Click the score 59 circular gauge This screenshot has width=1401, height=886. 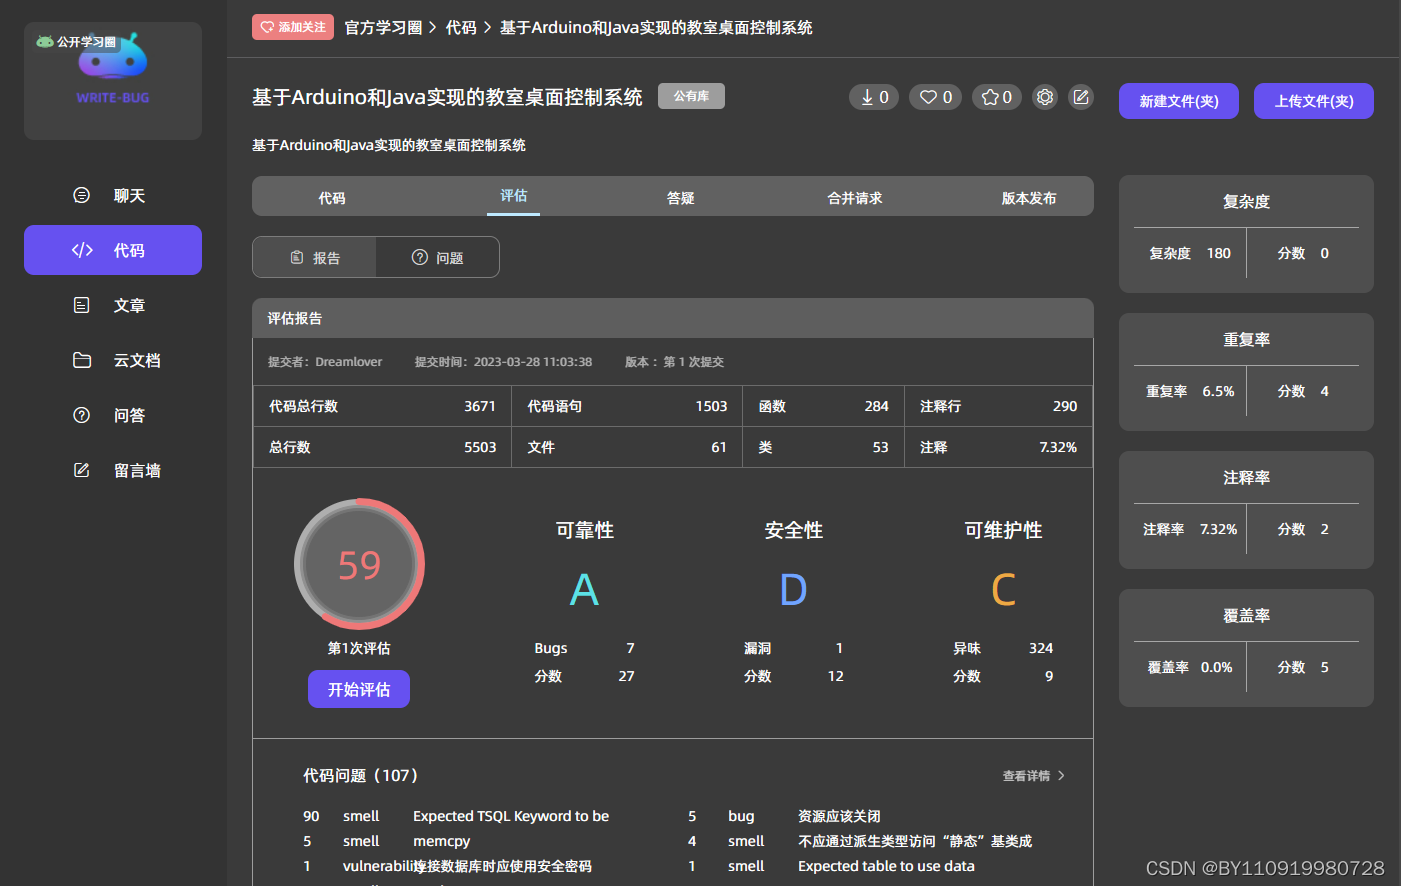[x=359, y=564]
